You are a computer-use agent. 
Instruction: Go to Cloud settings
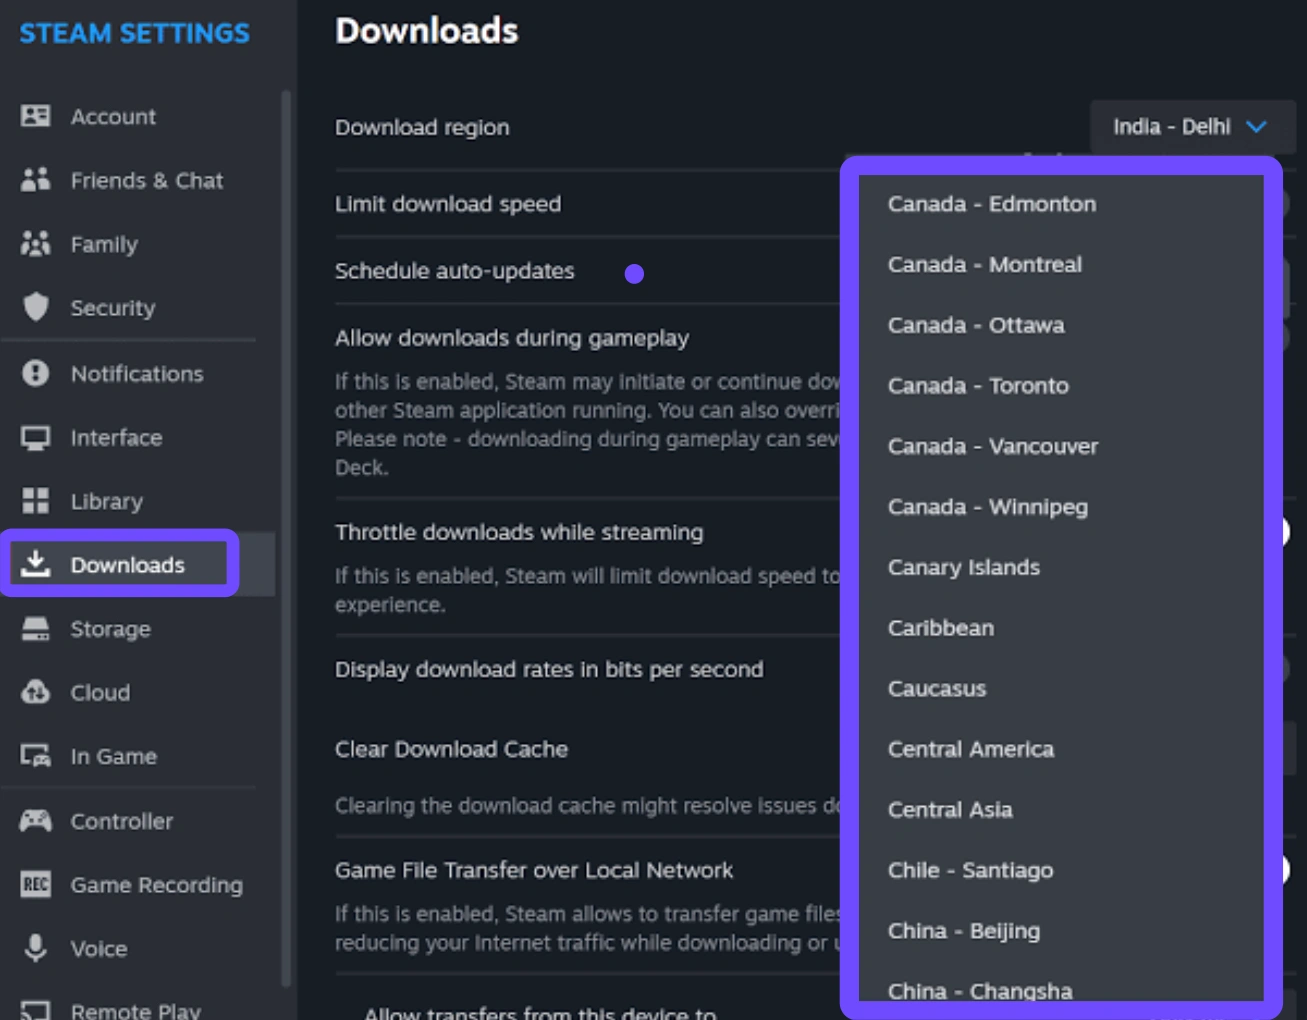[x=100, y=693]
